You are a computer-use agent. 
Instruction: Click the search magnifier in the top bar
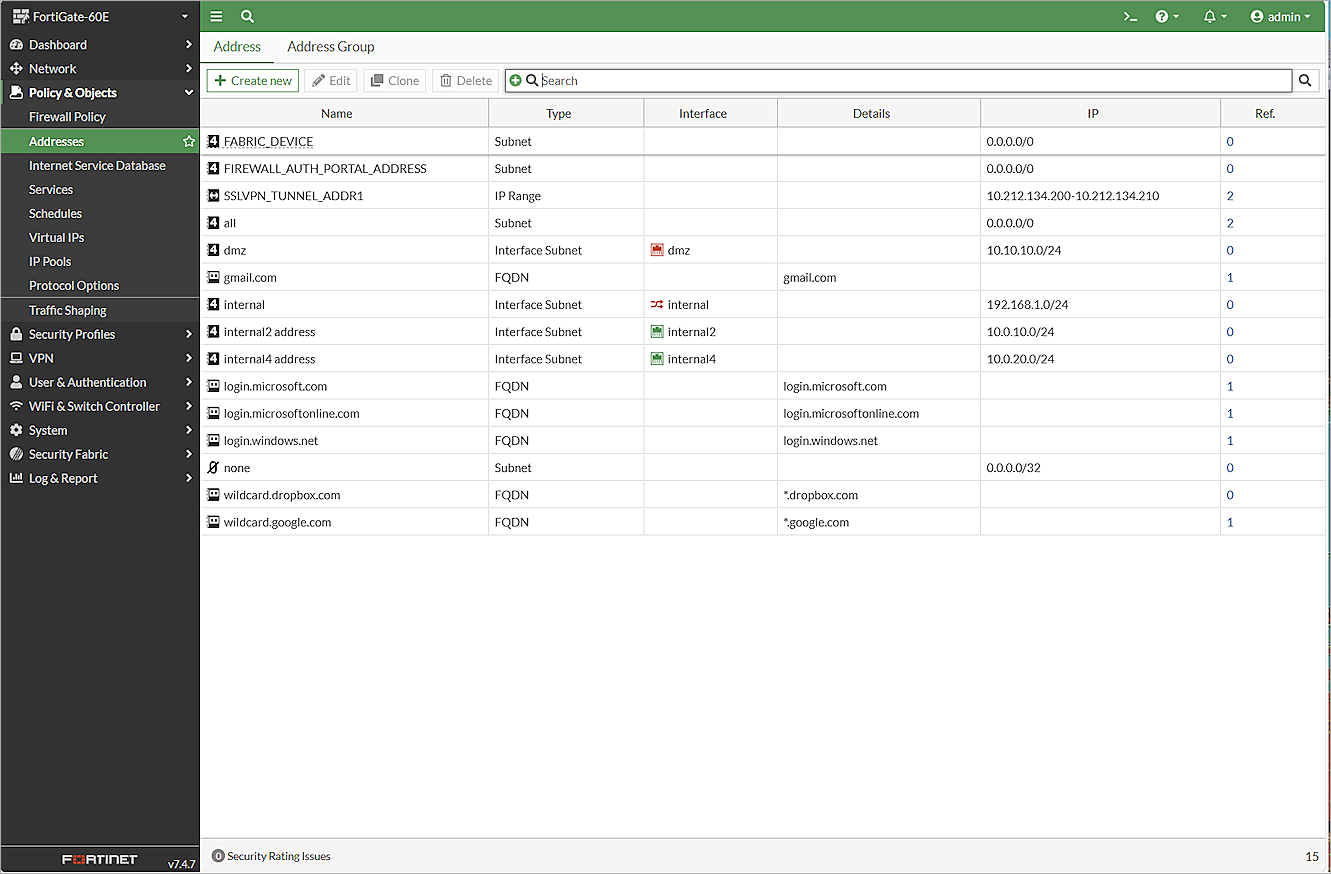(246, 16)
